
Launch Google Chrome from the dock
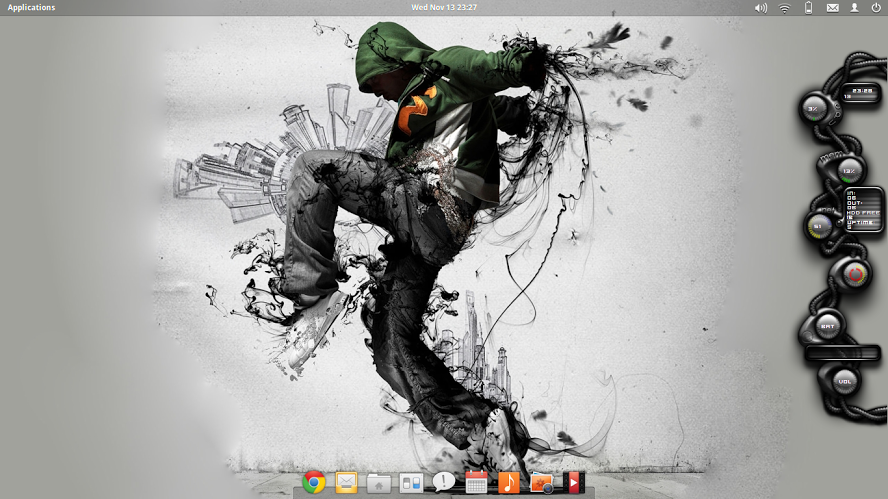coord(314,483)
